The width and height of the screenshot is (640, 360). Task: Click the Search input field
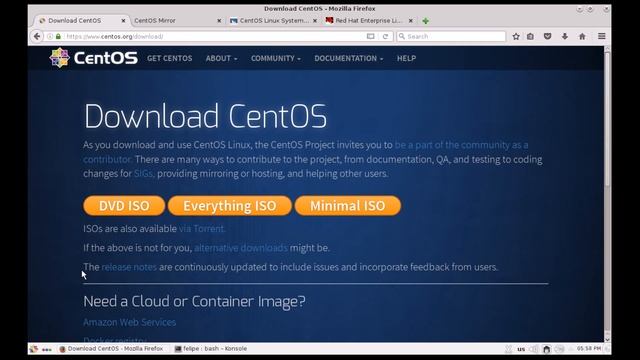(451, 36)
